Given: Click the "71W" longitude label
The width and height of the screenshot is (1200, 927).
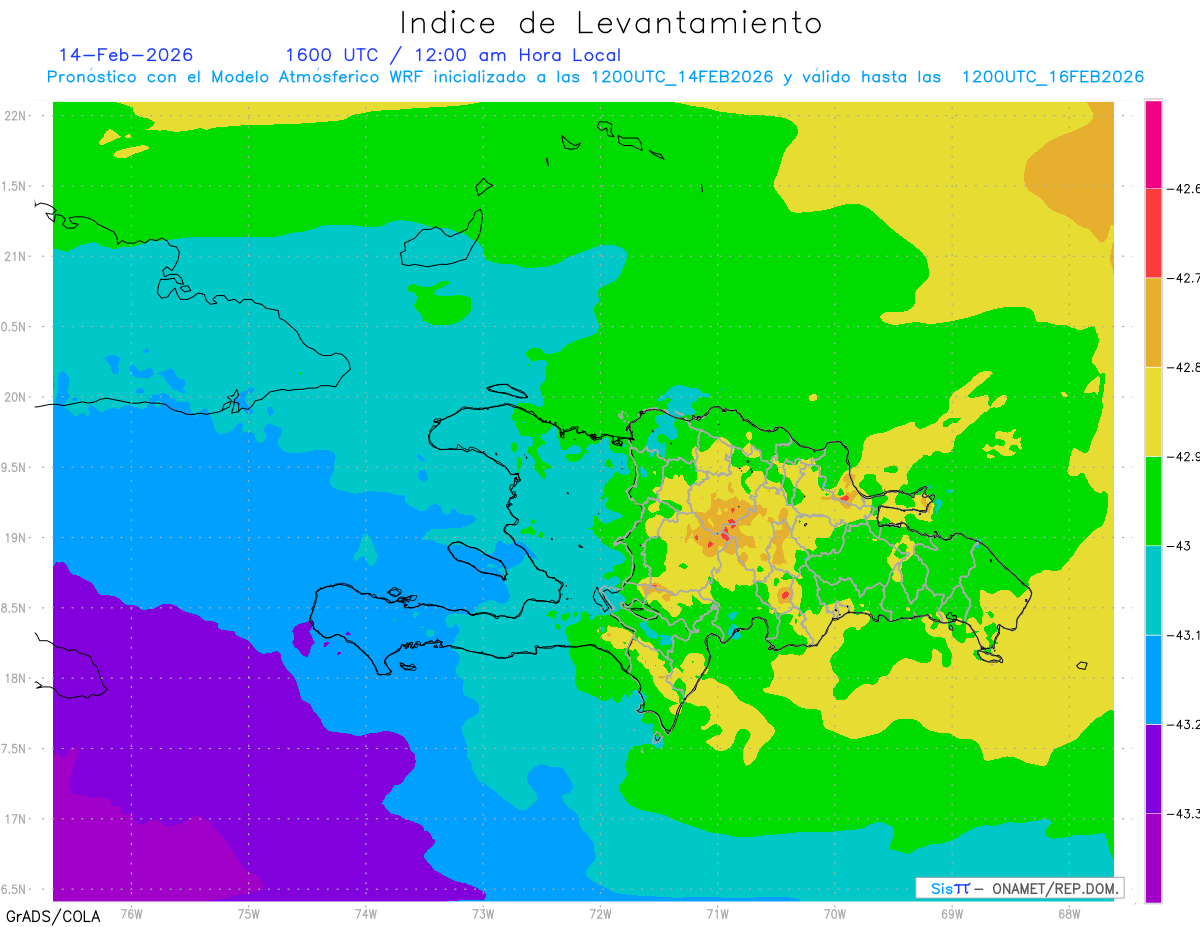Looking at the screenshot, I should pos(717,913).
